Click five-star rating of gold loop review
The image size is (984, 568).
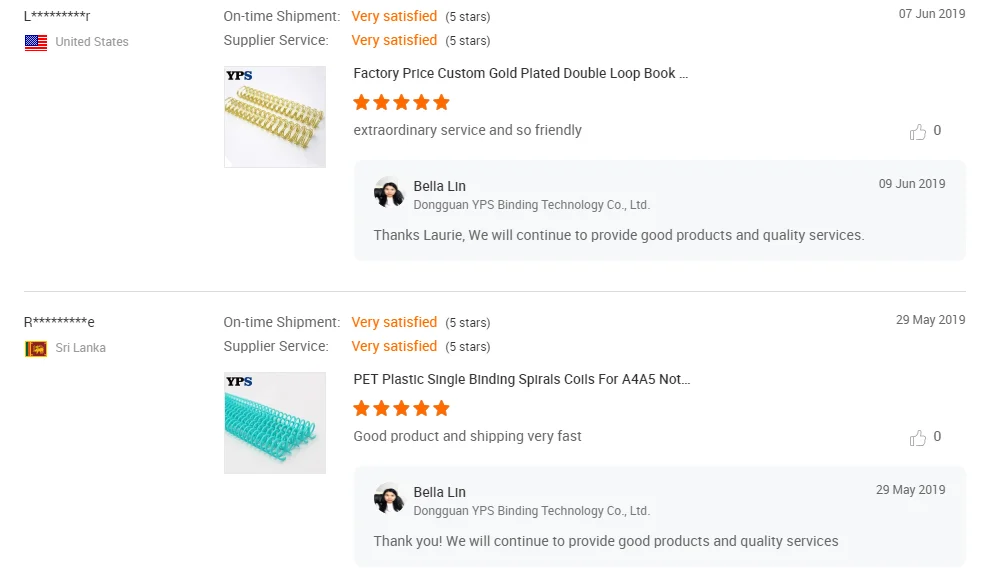401,102
